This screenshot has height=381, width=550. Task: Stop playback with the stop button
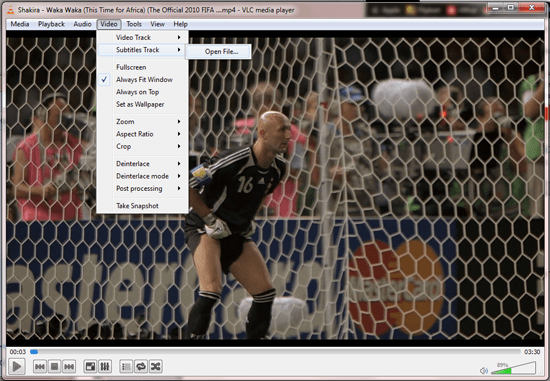coord(54,367)
